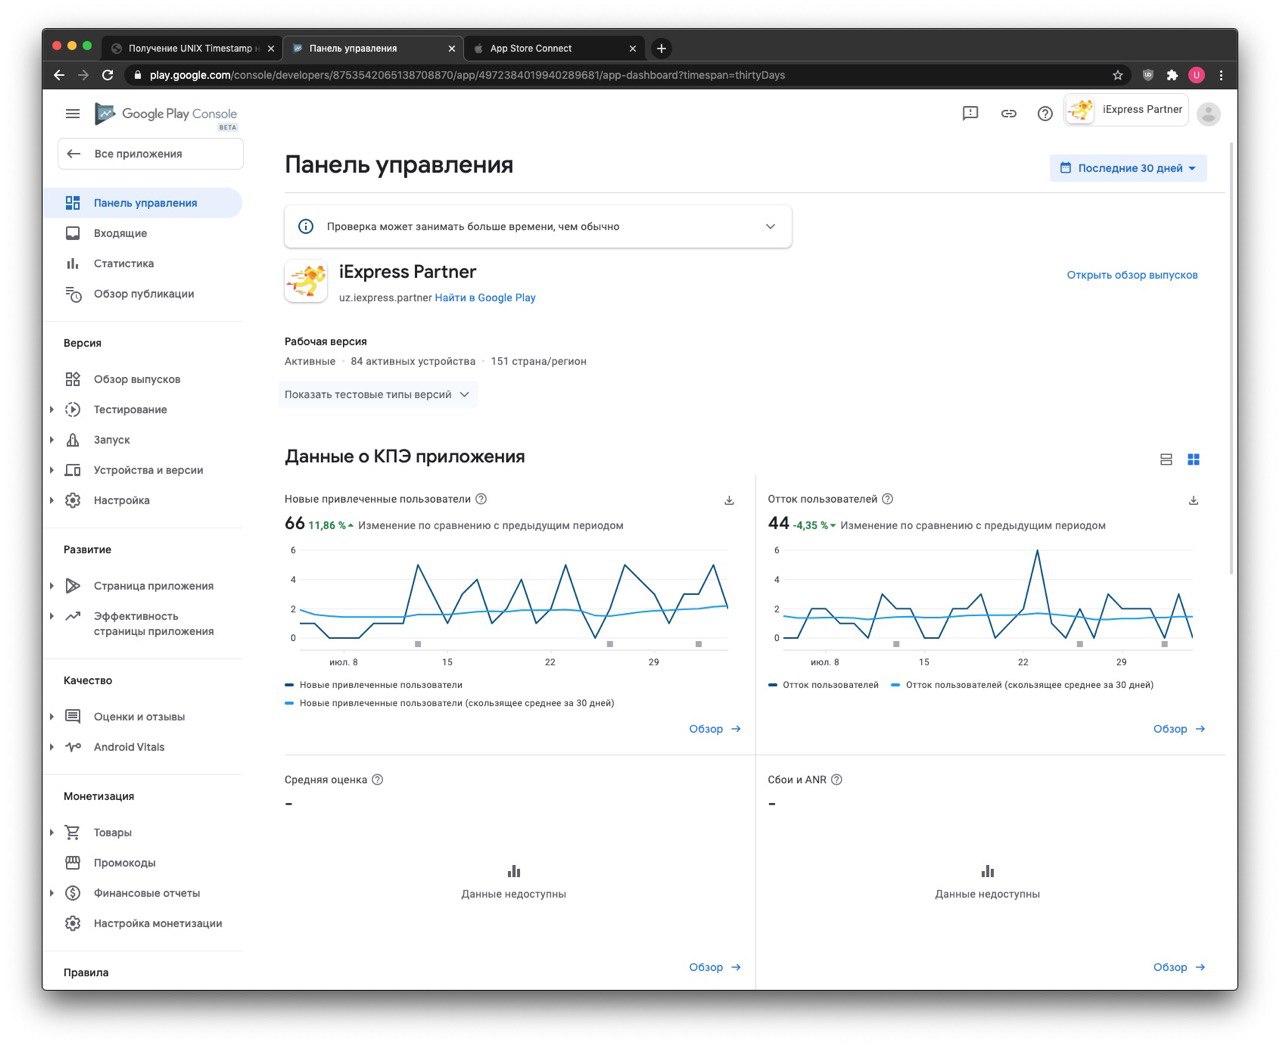Viewport: 1280px width, 1046px height.
Task: Expand the Страница приложения sidebar section
Action: click(52, 586)
